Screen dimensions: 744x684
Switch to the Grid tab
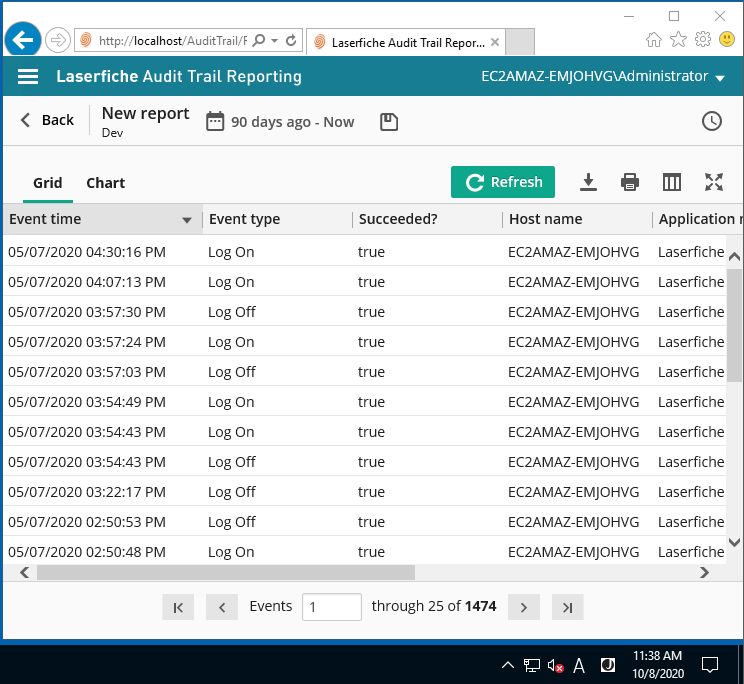click(47, 183)
